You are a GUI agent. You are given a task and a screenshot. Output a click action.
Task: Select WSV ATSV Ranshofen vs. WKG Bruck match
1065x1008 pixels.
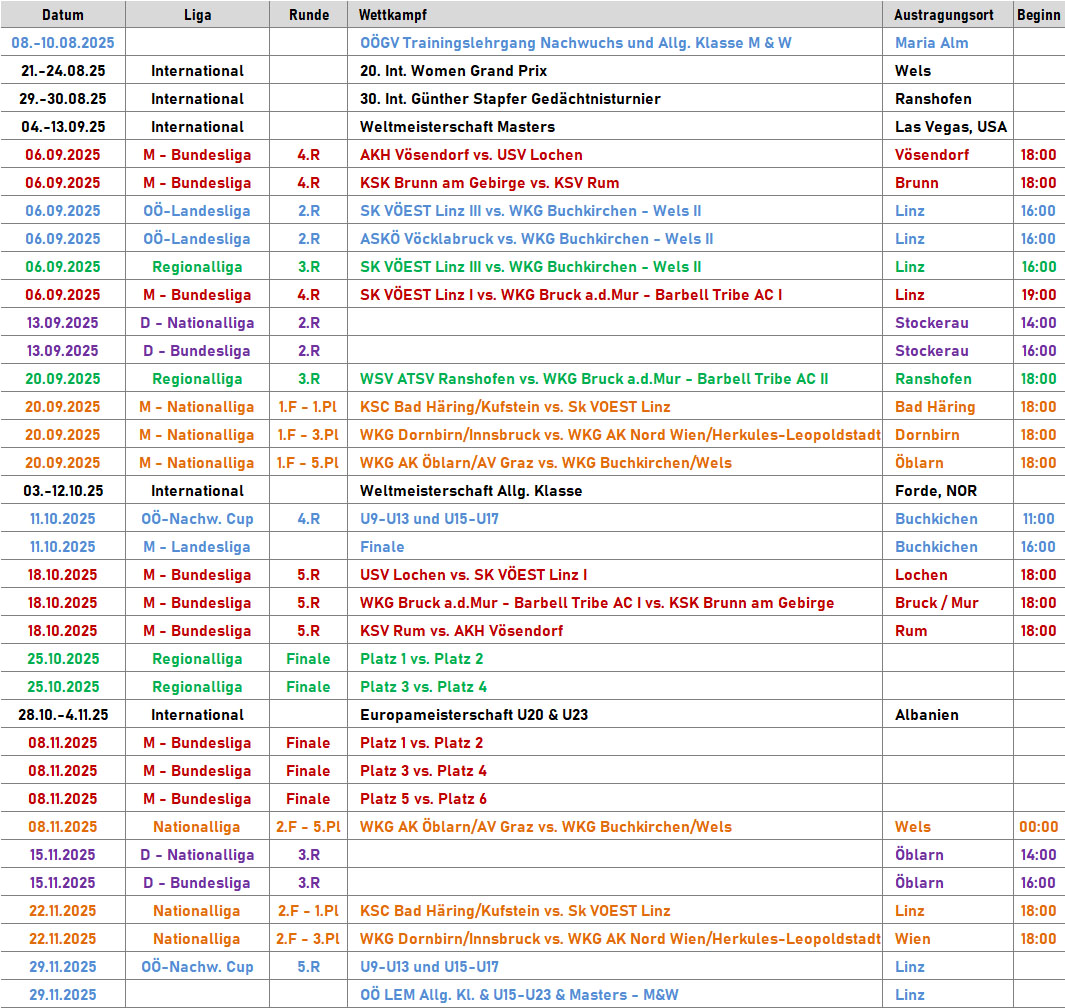594,379
